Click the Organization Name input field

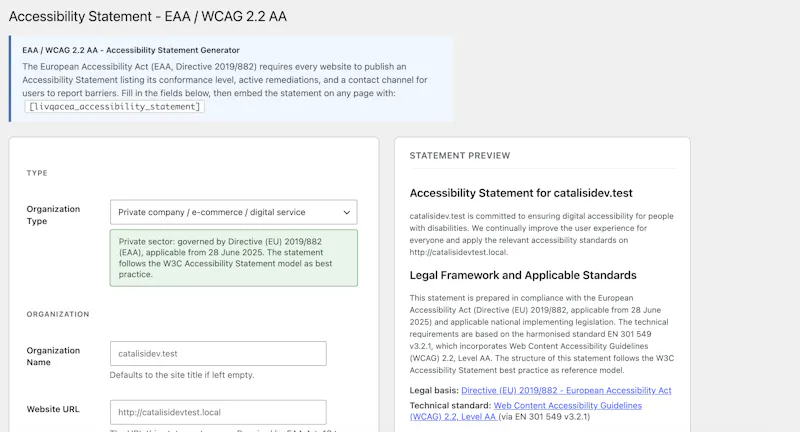coord(218,353)
